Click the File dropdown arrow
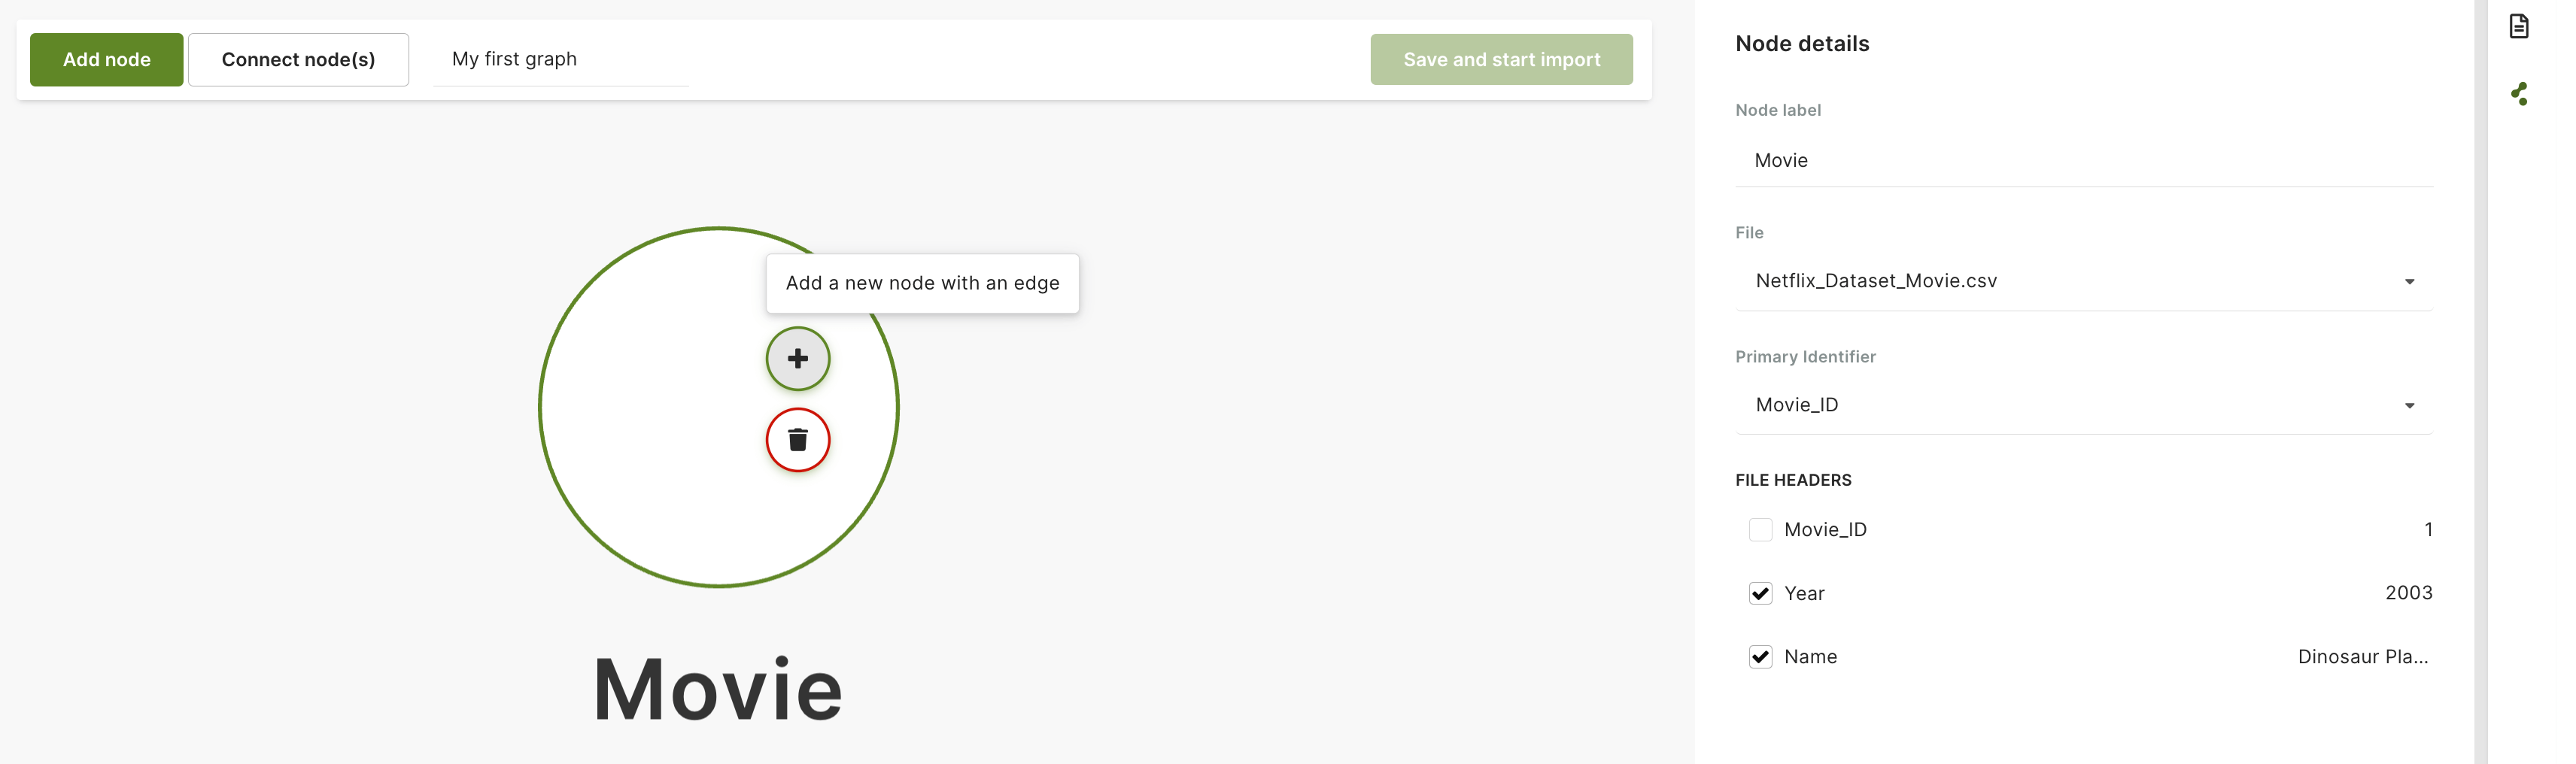The width and height of the screenshot is (2576, 764). [2409, 282]
